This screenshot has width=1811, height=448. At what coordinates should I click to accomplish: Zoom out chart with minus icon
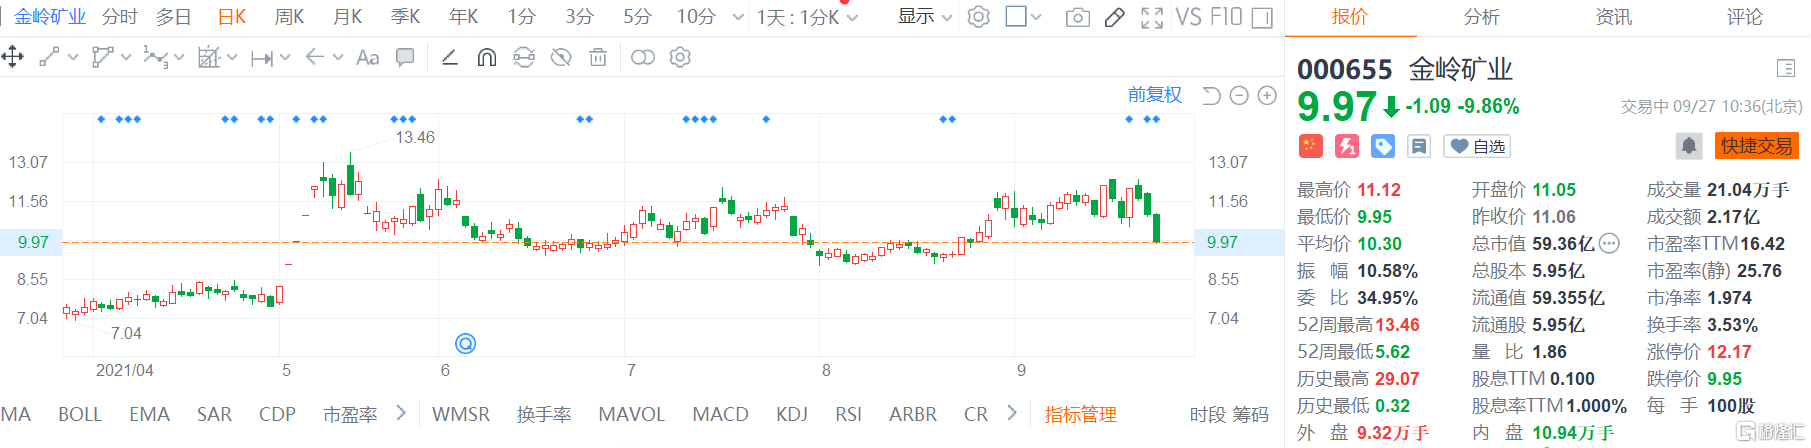1239,96
